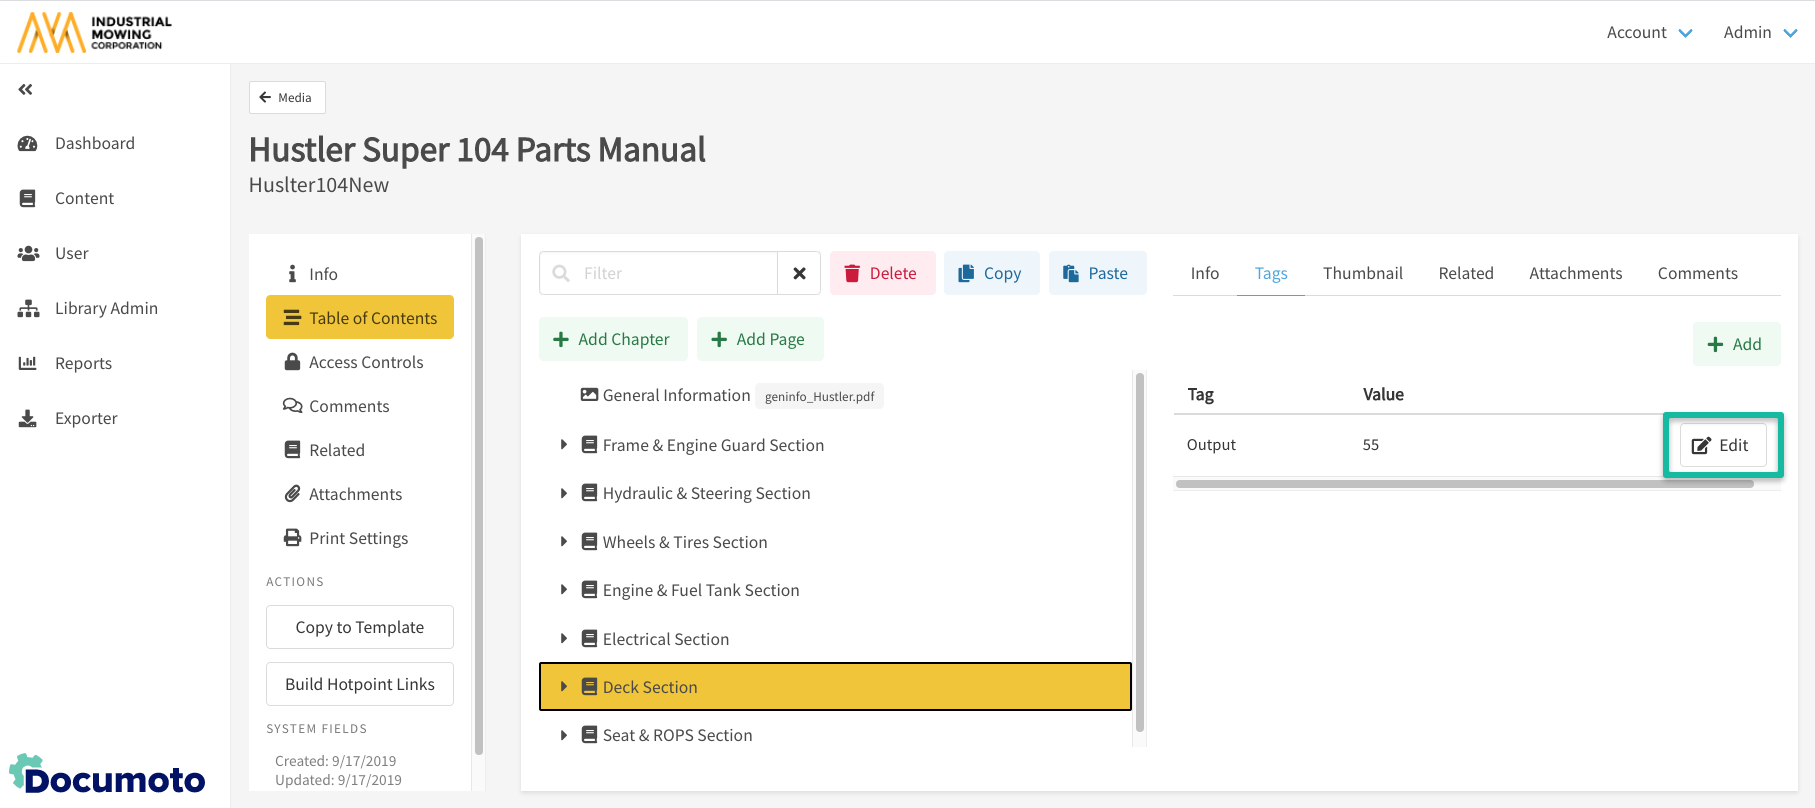Screen dimensions: 1815x808
Task: Open the Account dropdown menu
Action: coord(1649,33)
